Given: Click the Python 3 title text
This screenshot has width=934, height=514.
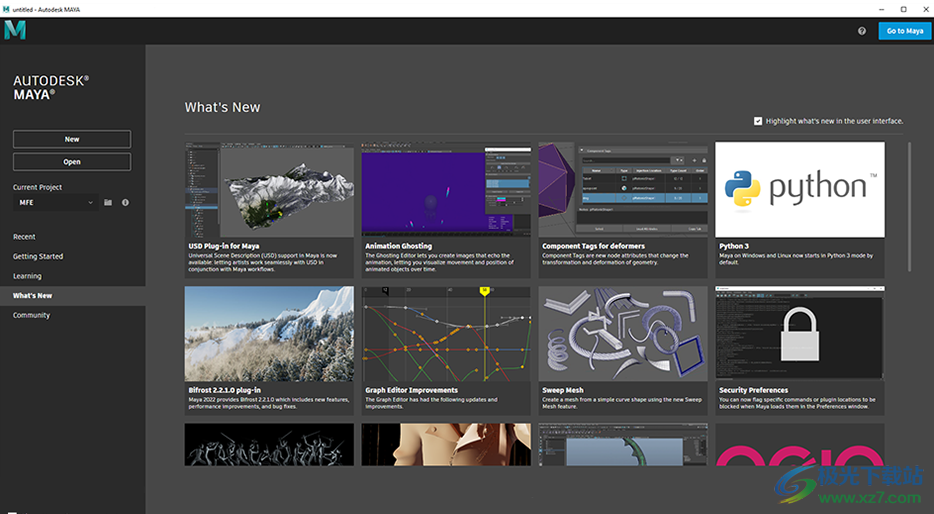Looking at the screenshot, I should (734, 246).
